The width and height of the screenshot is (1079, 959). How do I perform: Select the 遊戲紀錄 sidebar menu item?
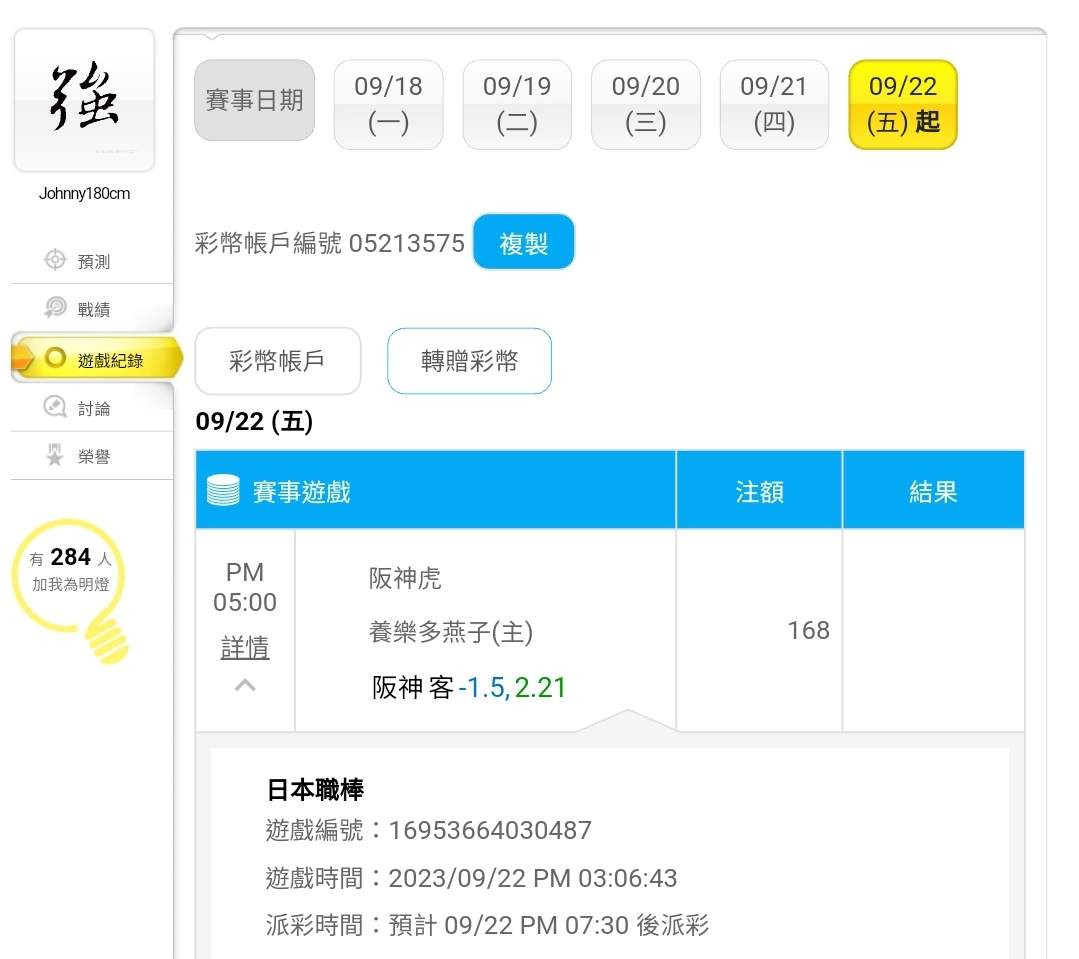click(x=97, y=358)
